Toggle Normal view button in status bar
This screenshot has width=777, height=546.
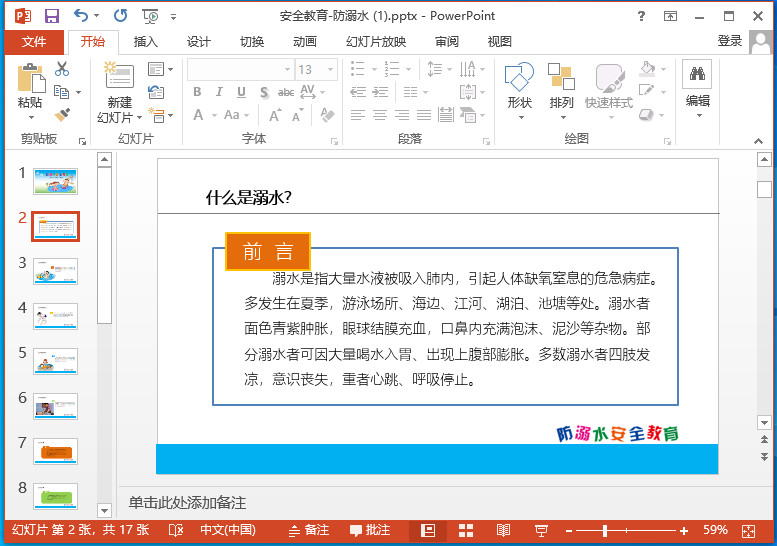(x=428, y=530)
